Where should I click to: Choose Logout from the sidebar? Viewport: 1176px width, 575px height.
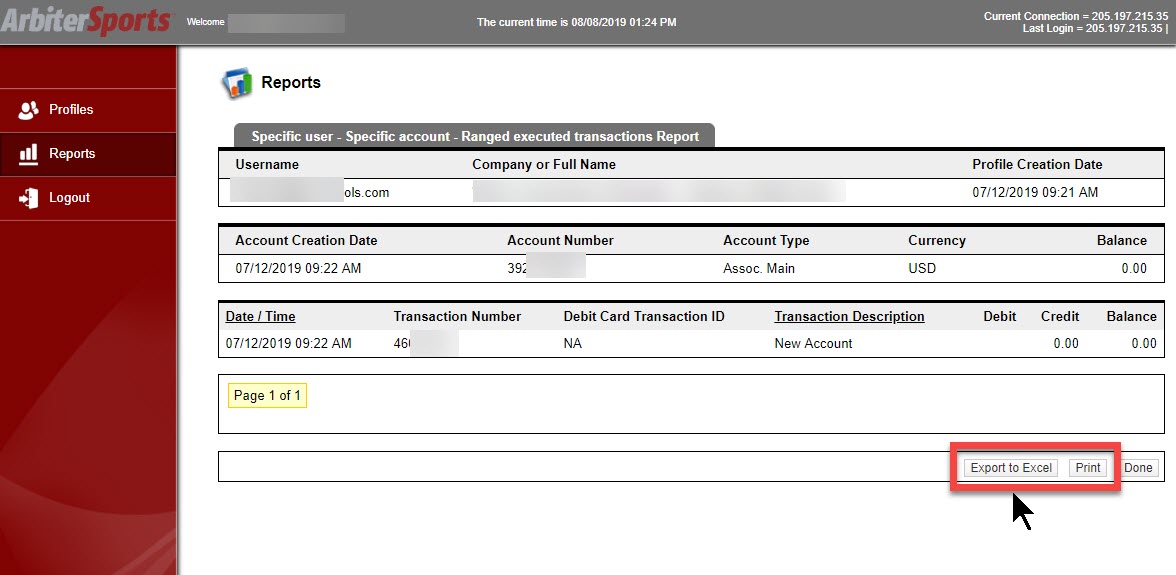[x=88, y=198]
